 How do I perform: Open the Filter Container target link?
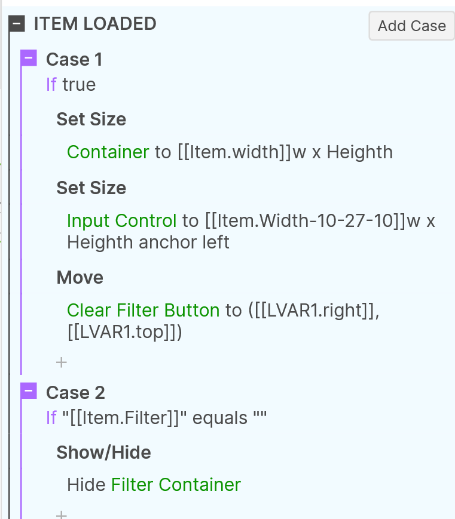click(x=176, y=485)
